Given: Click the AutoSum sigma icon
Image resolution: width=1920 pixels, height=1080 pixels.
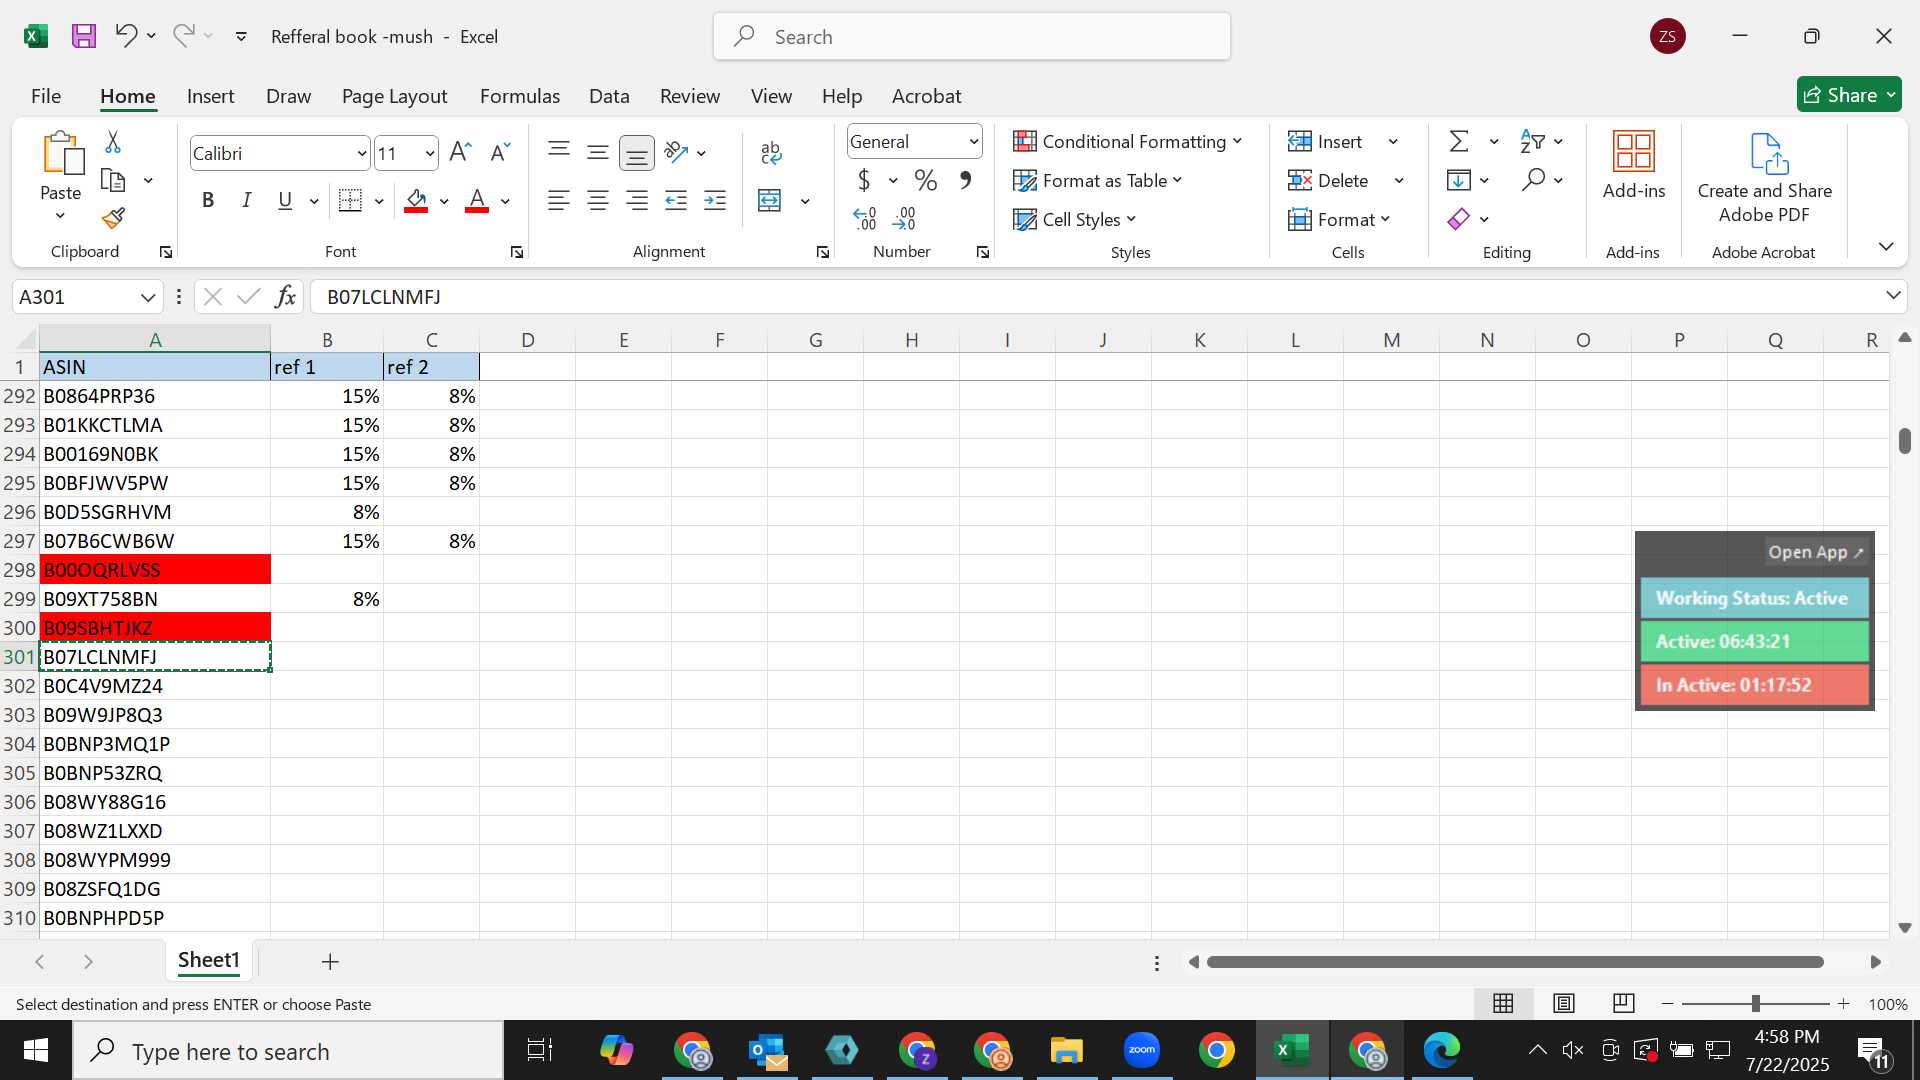Looking at the screenshot, I should [1459, 142].
